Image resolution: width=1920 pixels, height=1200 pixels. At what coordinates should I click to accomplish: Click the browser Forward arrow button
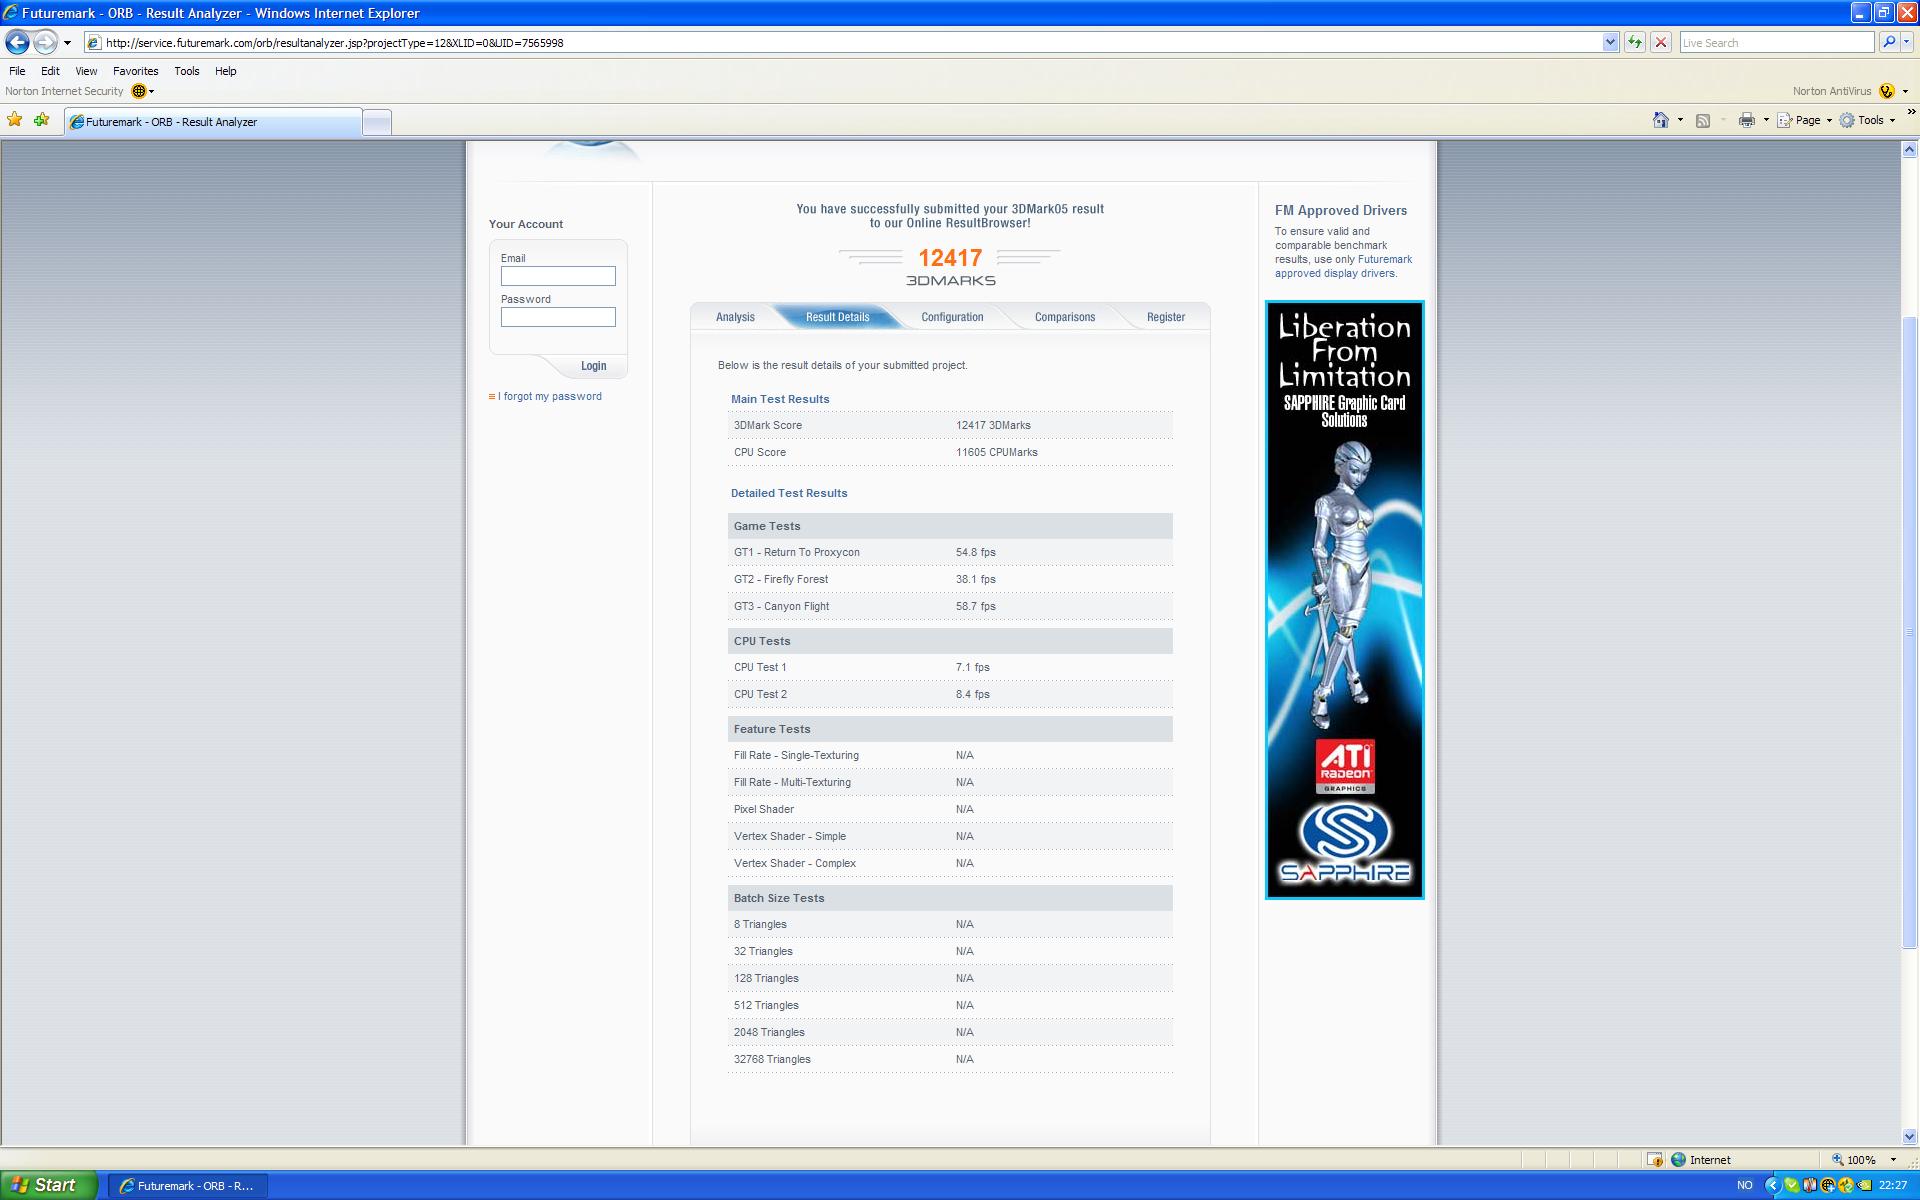pos(45,42)
